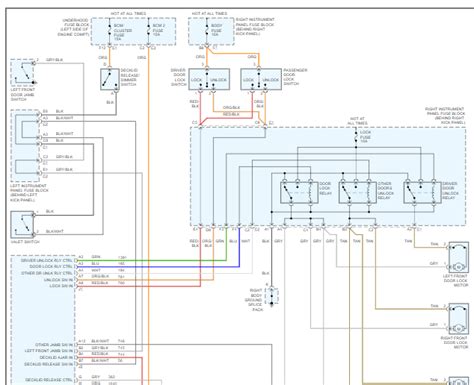Click RED/BLK wire label on LOCK SW IN row
This screenshot has height=385, width=474.
[100, 283]
